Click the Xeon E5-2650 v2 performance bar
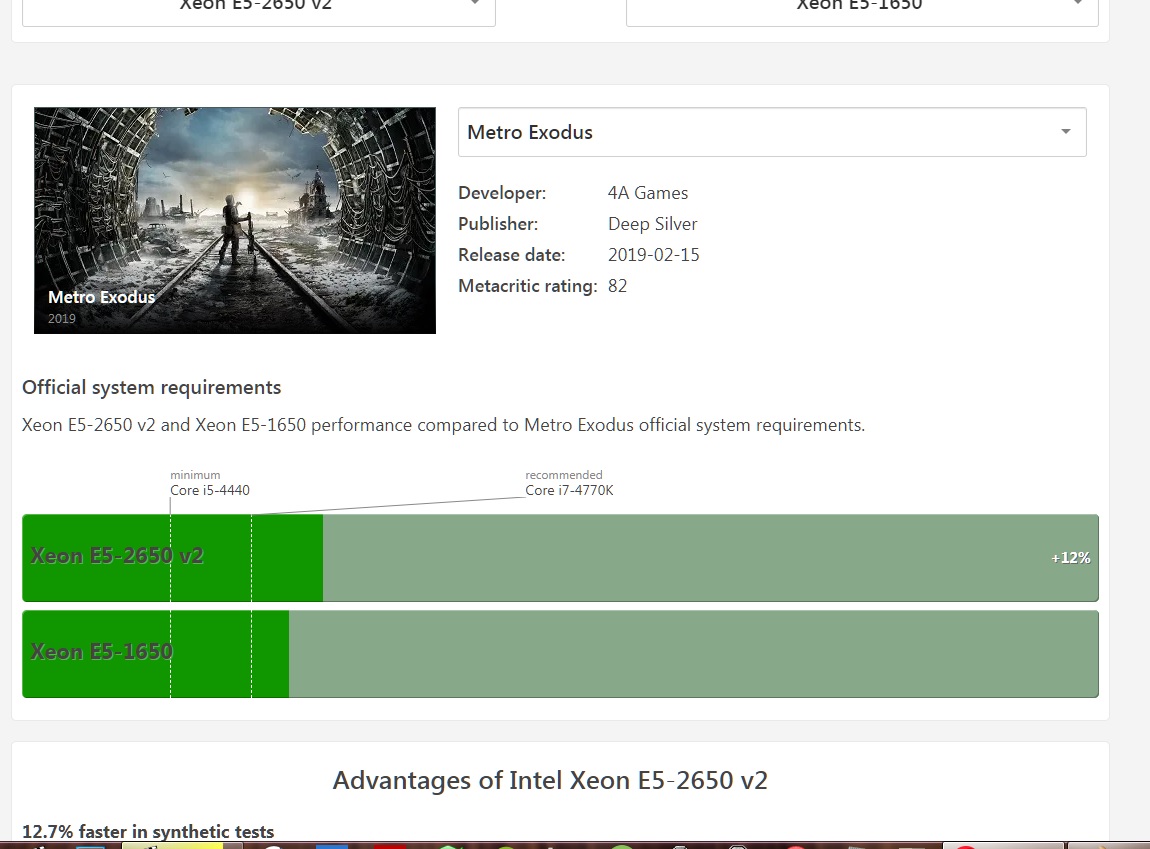 (560, 558)
